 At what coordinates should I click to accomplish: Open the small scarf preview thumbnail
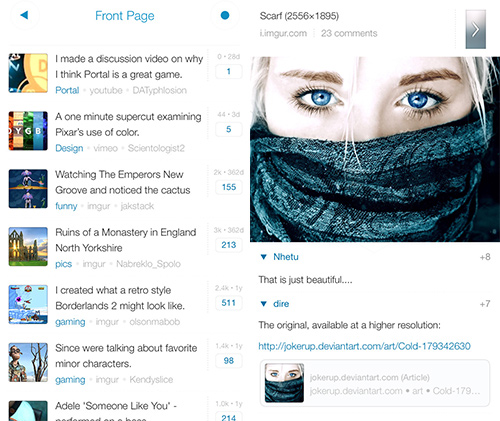(284, 383)
